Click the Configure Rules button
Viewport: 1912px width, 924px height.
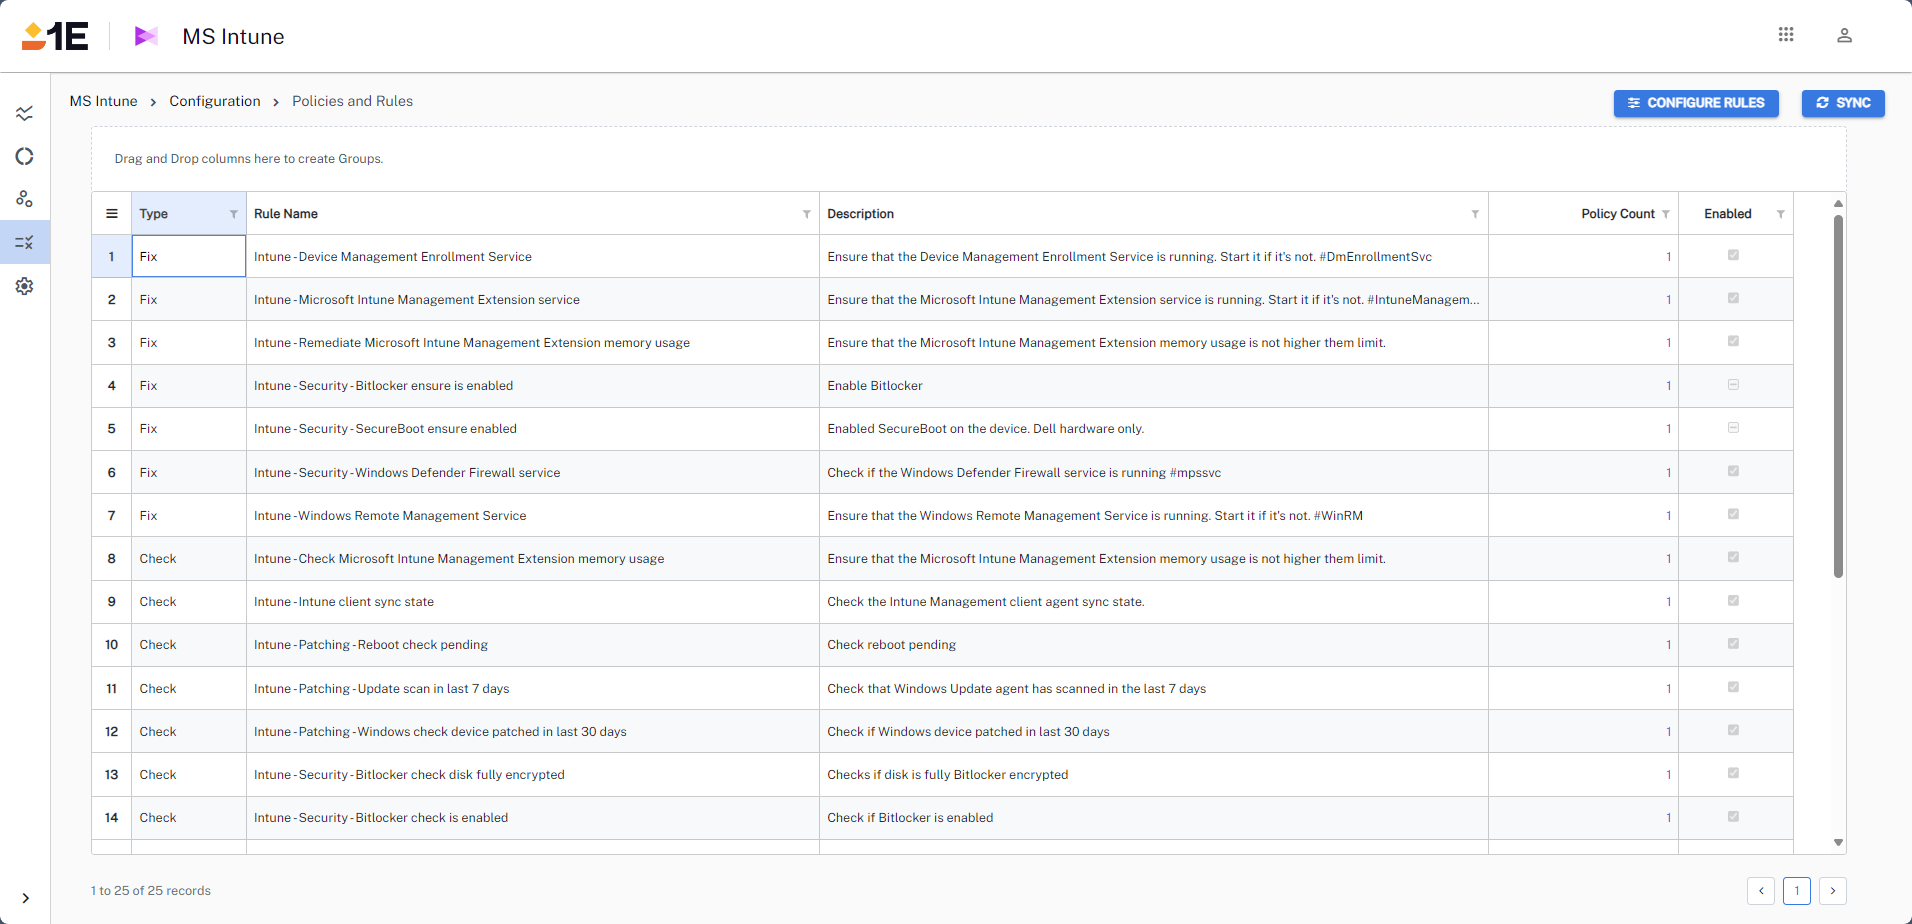[1695, 103]
